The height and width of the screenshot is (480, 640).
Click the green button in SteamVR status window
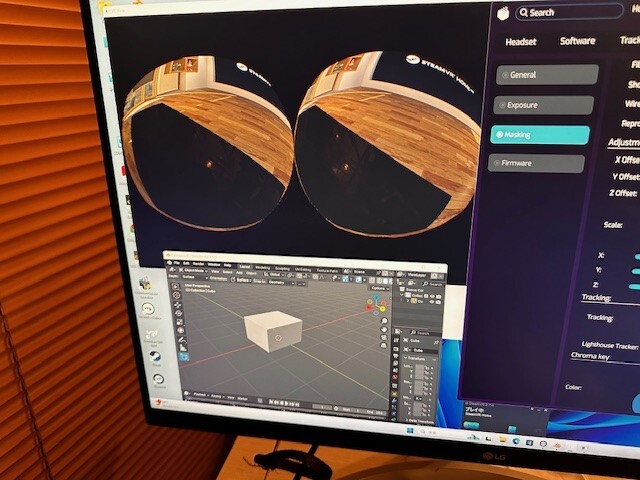point(471,425)
